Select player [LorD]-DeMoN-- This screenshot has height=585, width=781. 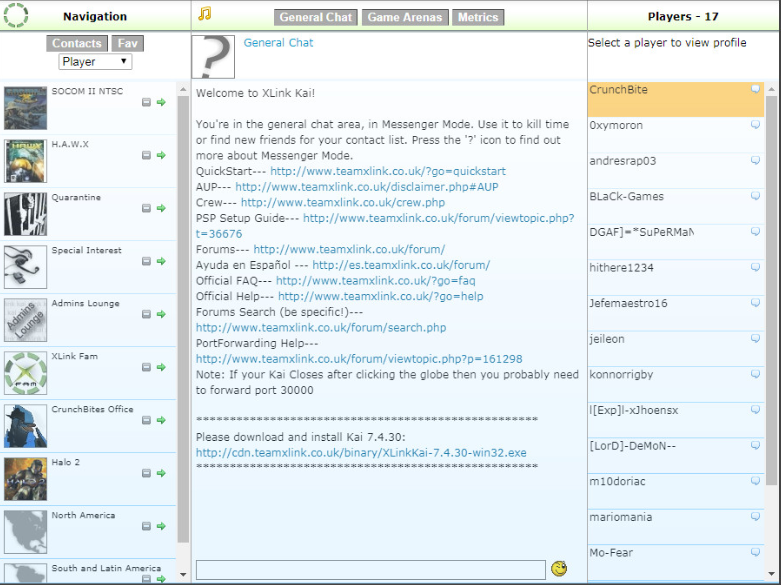(676, 455)
